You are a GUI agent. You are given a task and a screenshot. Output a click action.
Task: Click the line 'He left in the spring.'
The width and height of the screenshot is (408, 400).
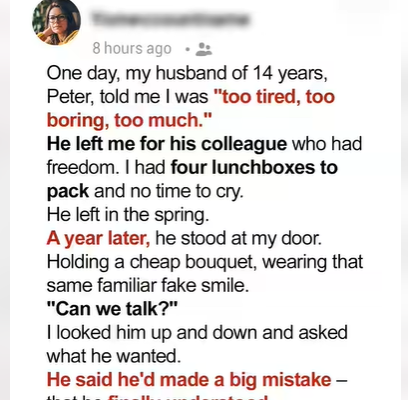(x=128, y=215)
